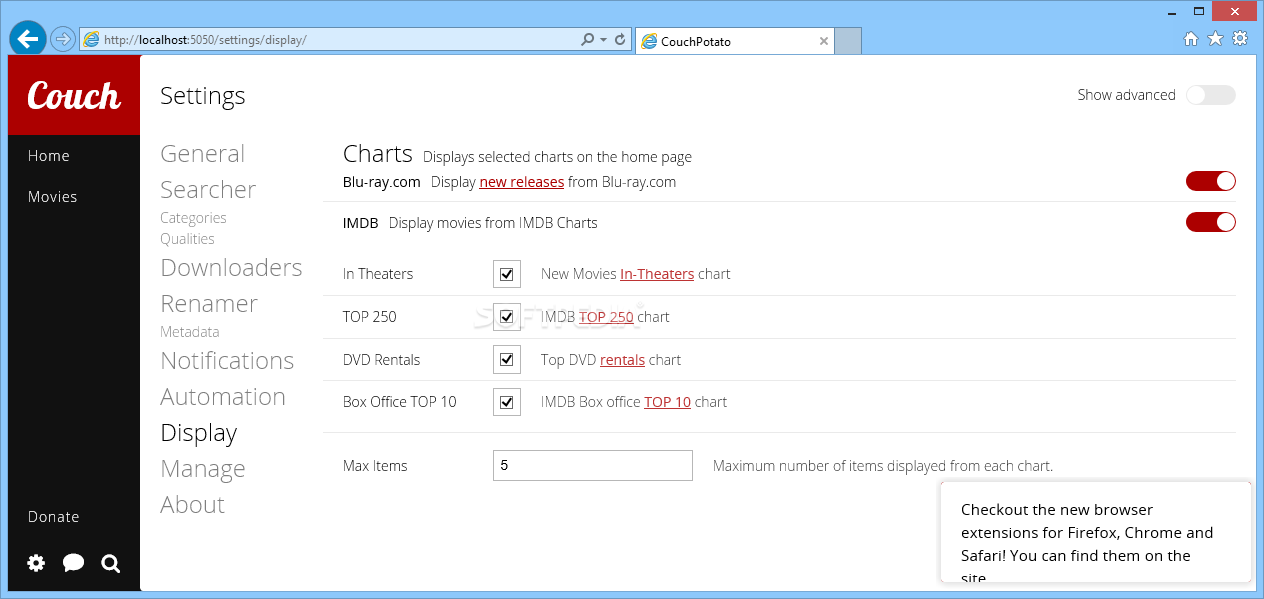Go back with browser back arrow

click(x=28, y=39)
